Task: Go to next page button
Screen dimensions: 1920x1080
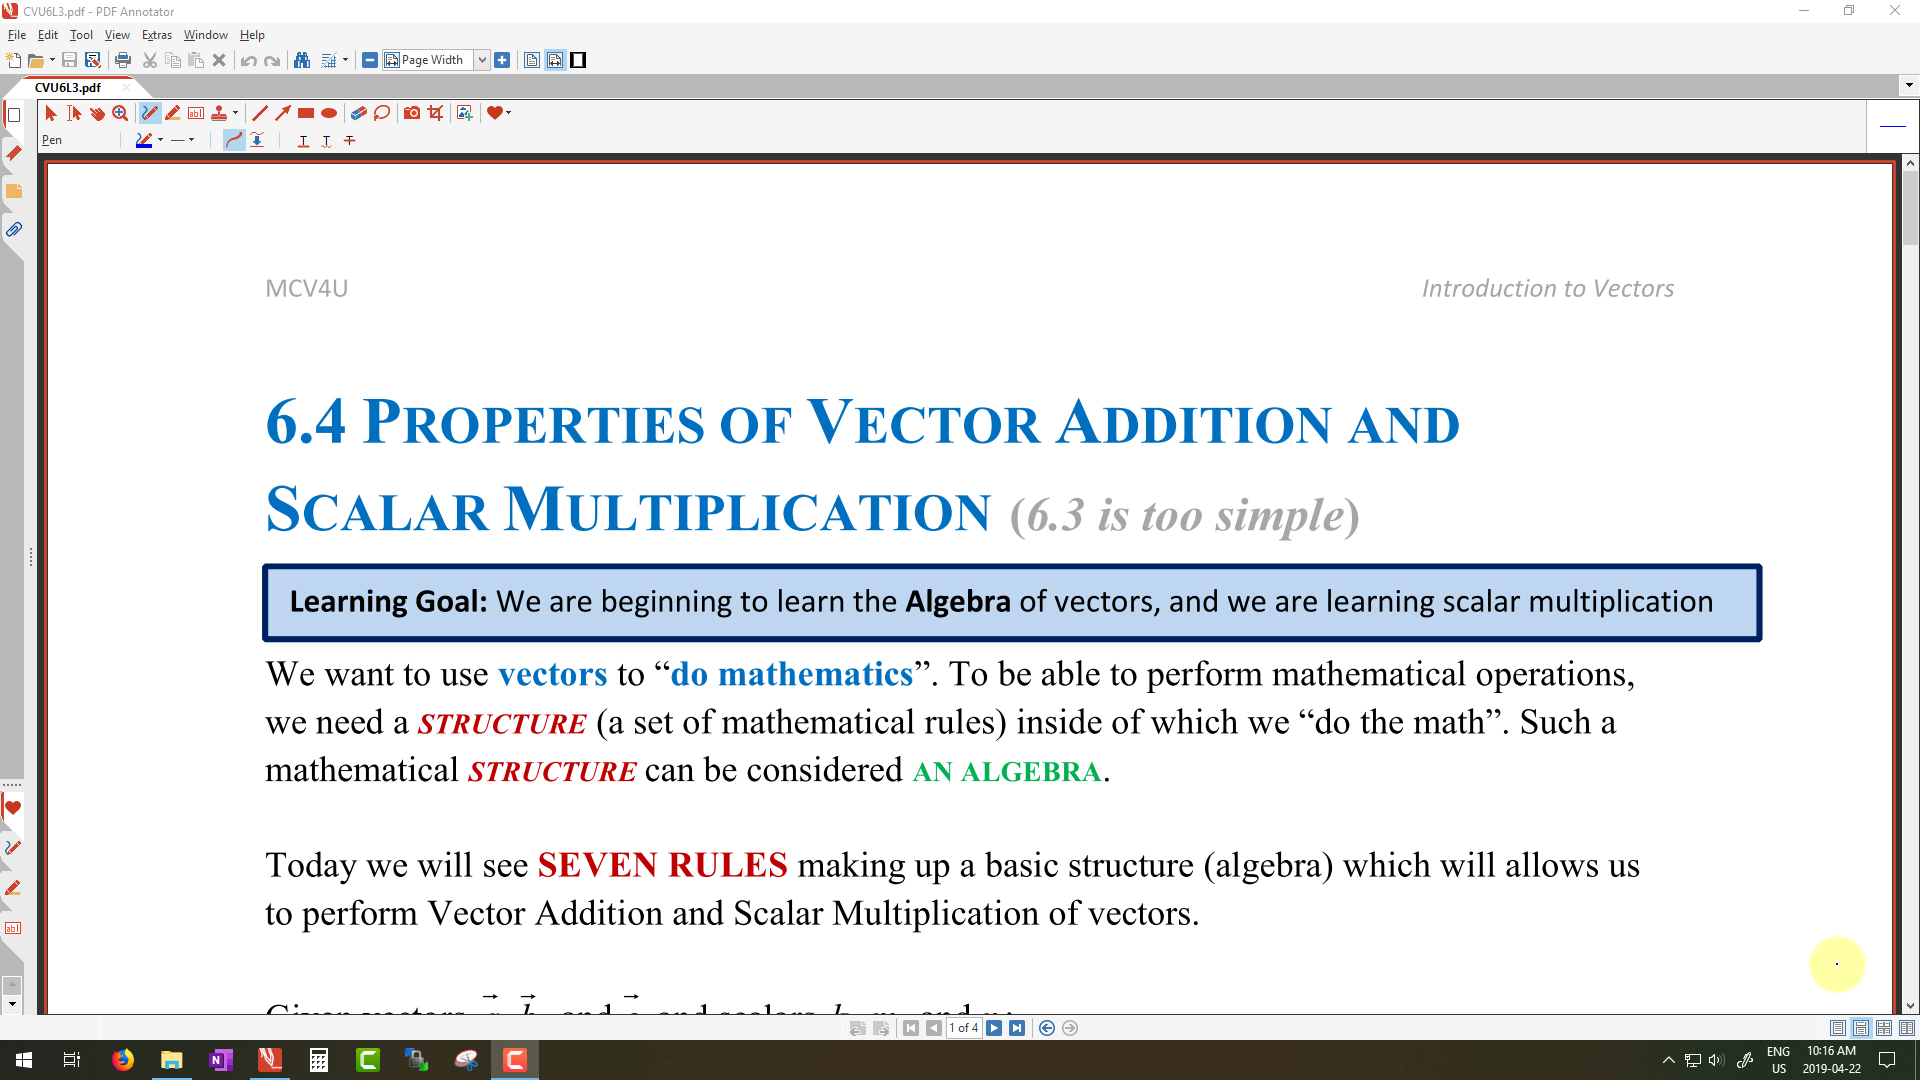Action: coord(994,1028)
